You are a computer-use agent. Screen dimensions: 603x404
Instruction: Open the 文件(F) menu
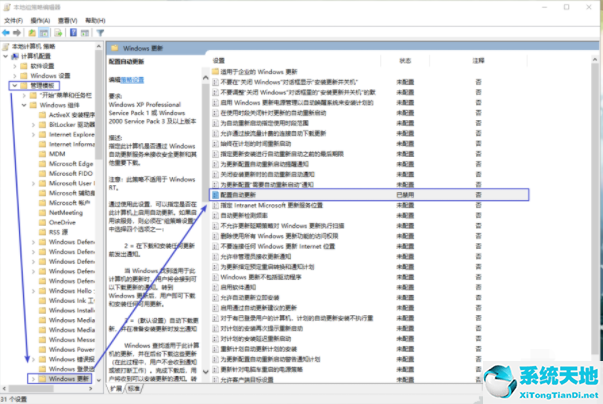coord(14,20)
